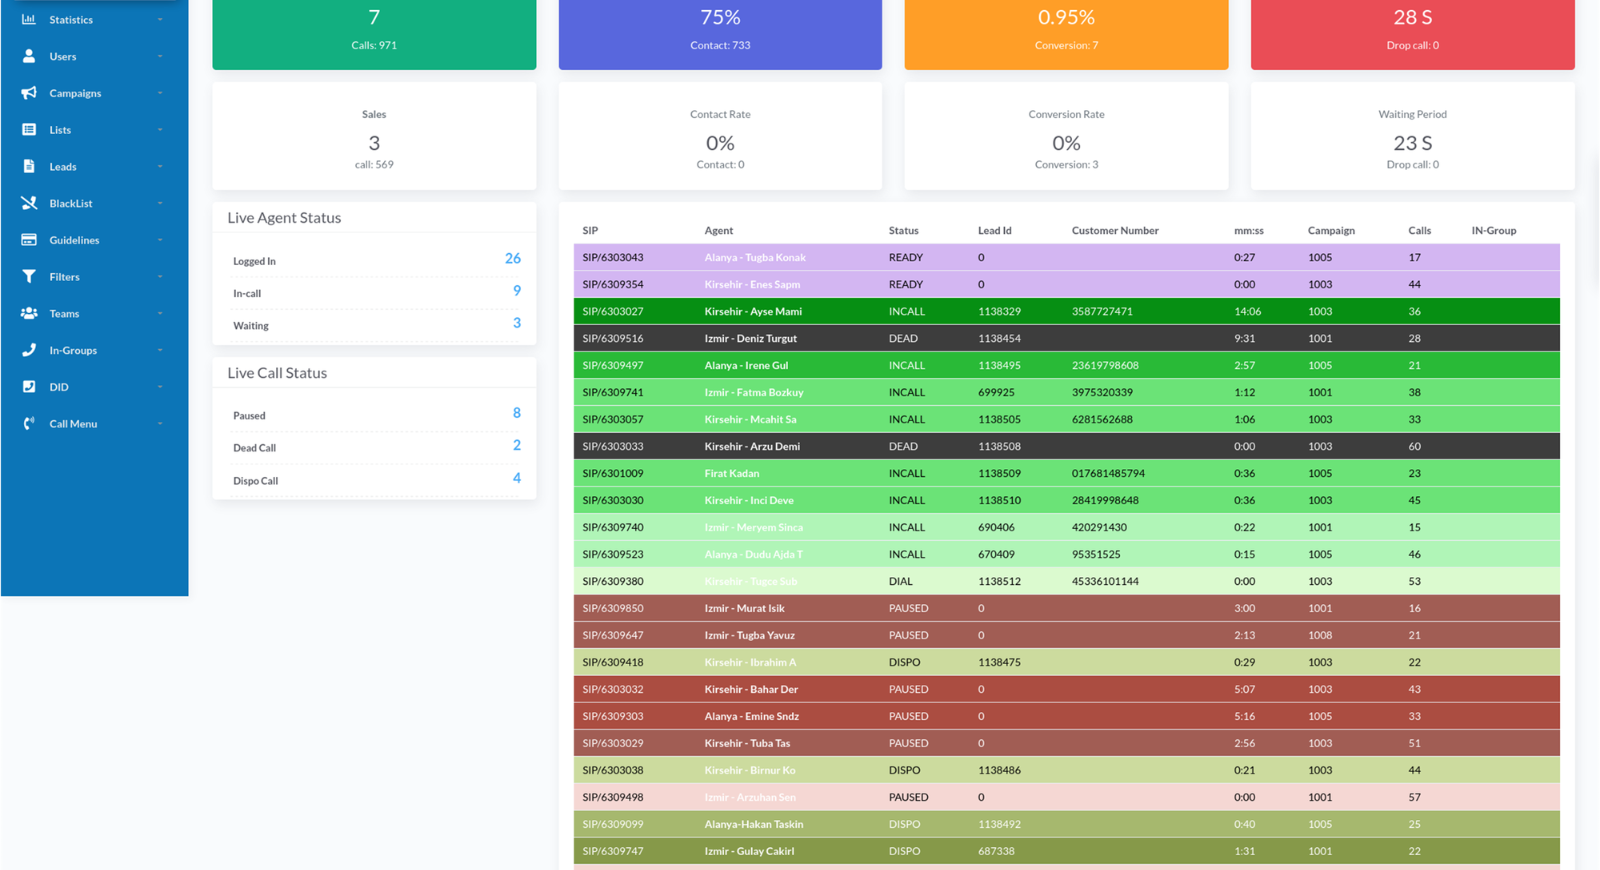Viewport: 1600px width, 870px height.
Task: Expand the DID submenu chevron
Action: [160, 387]
